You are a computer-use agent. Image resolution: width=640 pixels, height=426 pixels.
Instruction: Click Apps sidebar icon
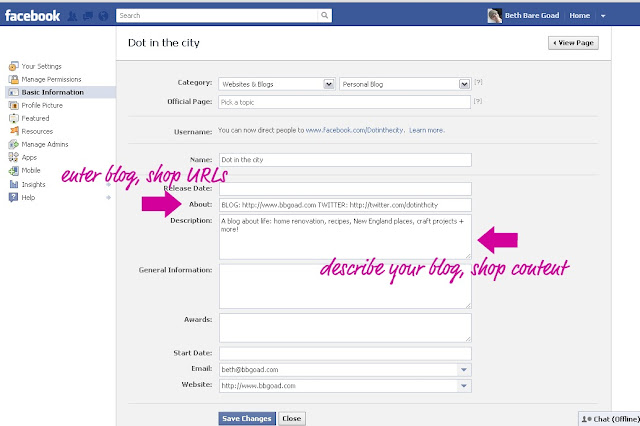tap(13, 157)
